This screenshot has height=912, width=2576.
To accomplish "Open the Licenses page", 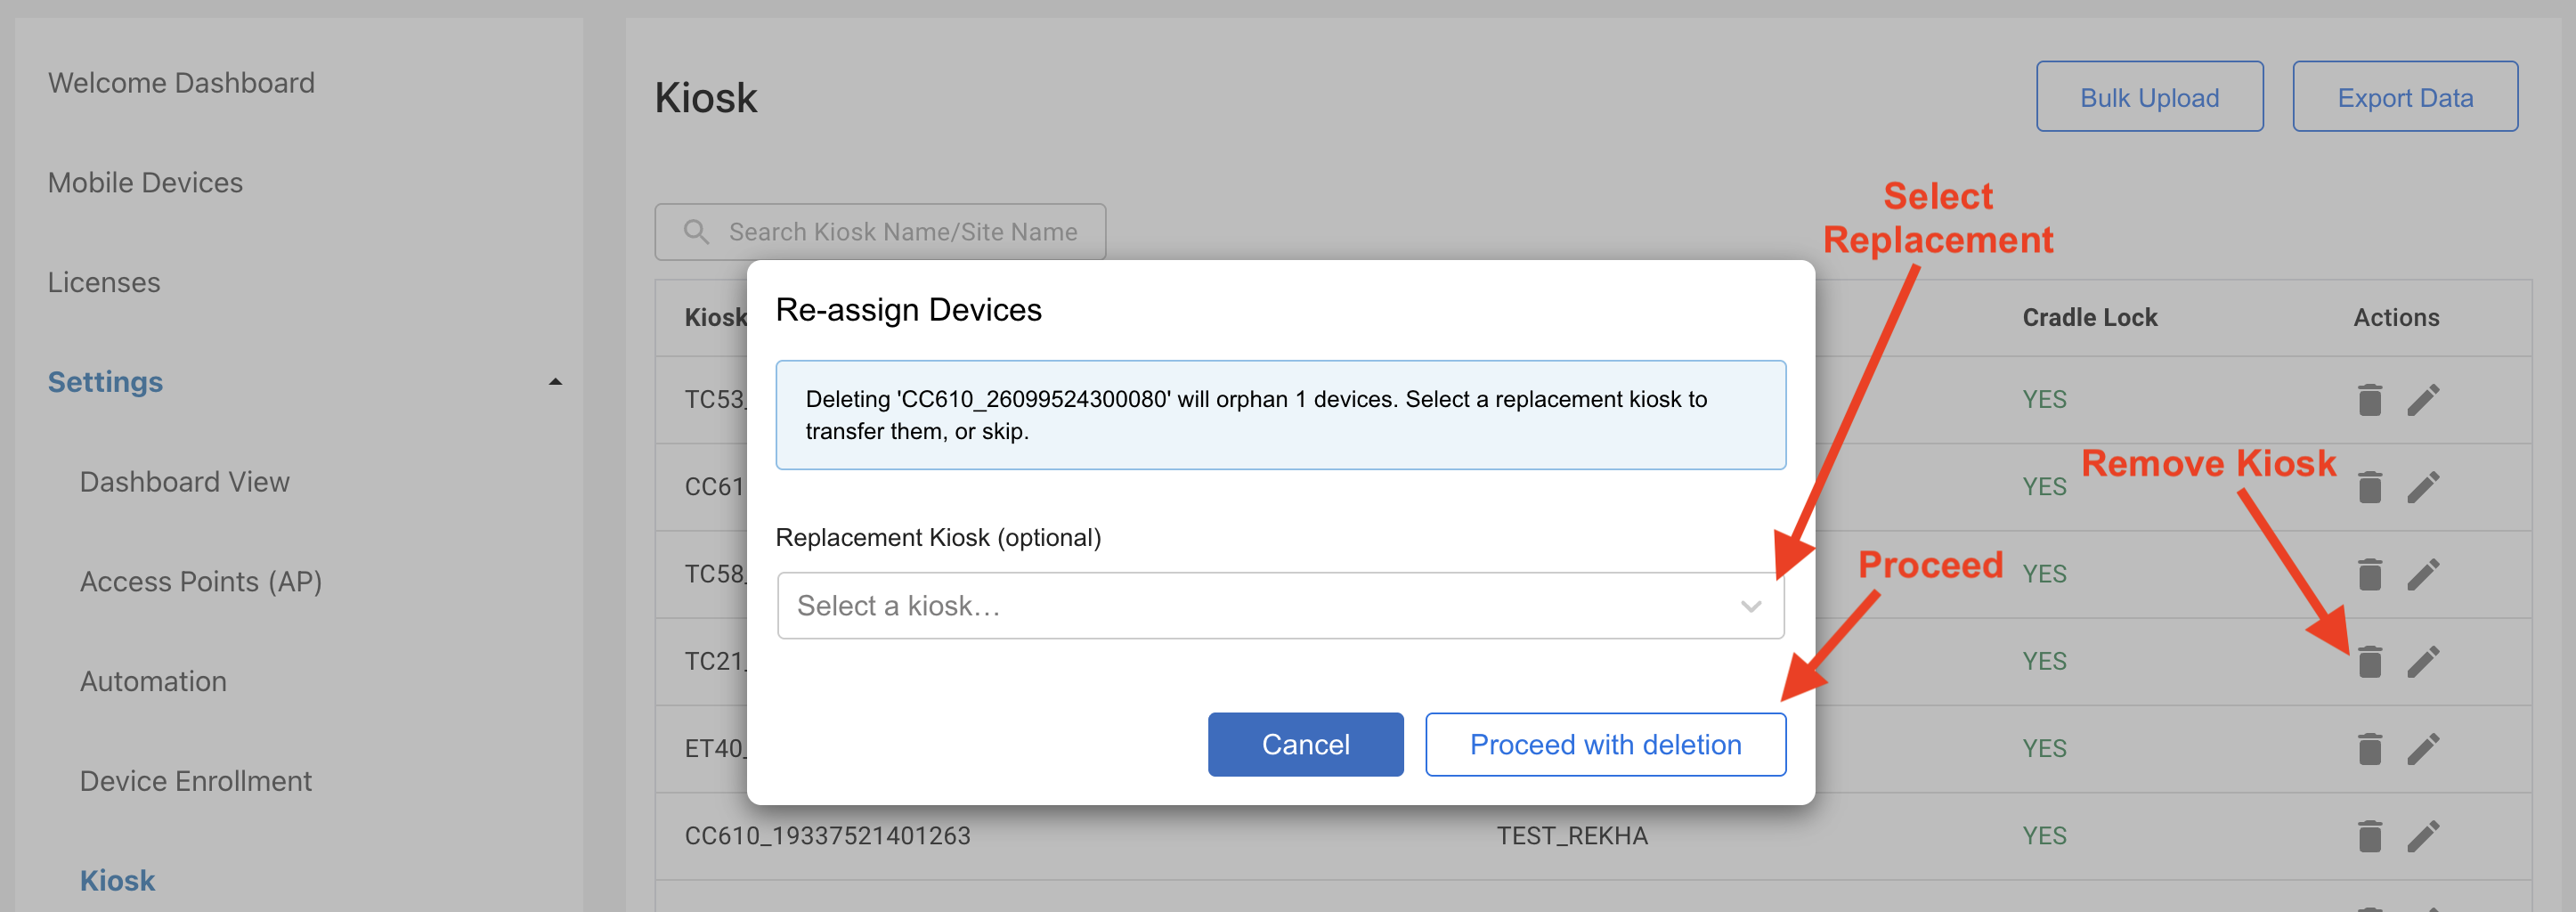I will point(104,282).
